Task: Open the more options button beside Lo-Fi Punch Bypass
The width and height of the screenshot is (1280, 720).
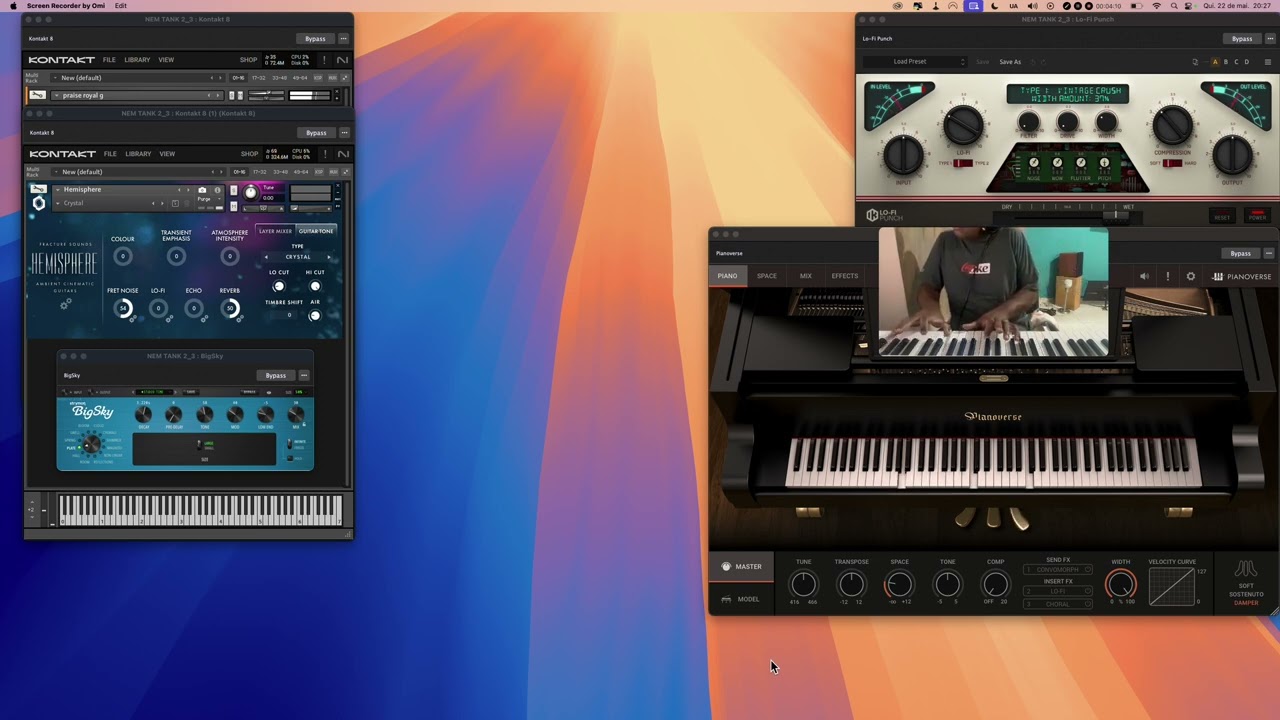Action: point(1270,39)
